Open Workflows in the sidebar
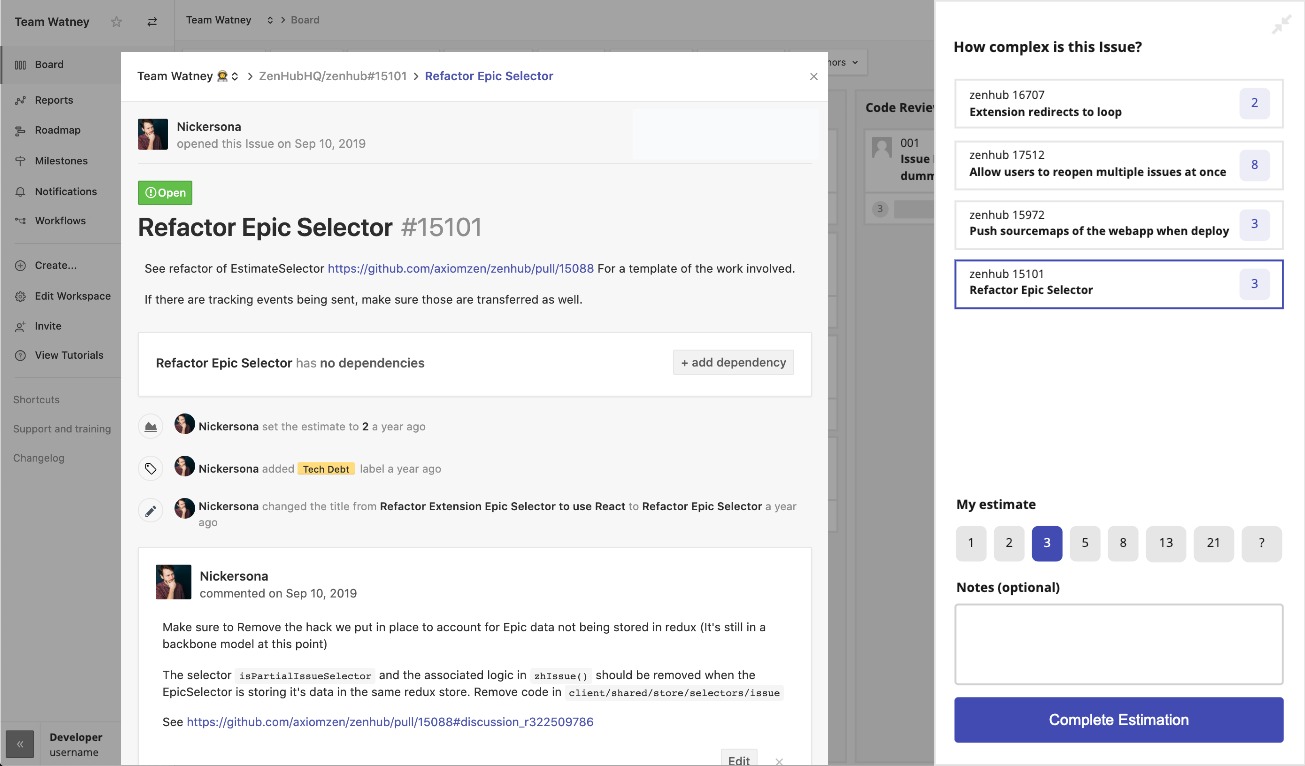The width and height of the screenshot is (1305, 766). coord(60,220)
